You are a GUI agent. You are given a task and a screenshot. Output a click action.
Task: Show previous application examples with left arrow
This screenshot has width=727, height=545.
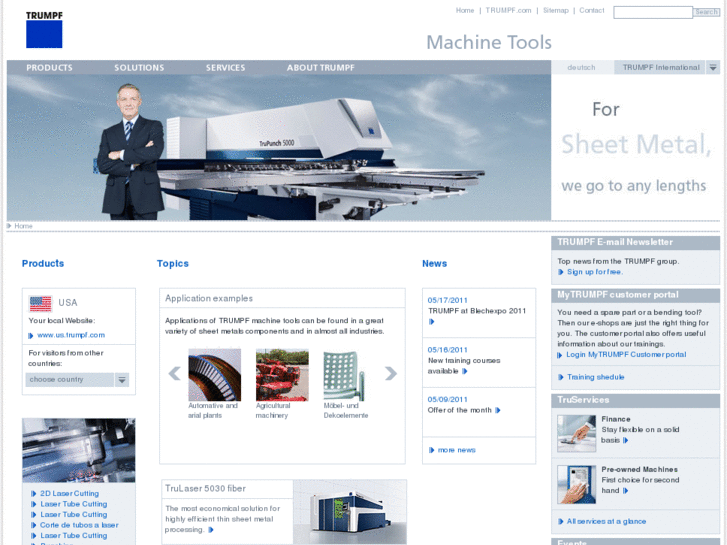pos(174,373)
